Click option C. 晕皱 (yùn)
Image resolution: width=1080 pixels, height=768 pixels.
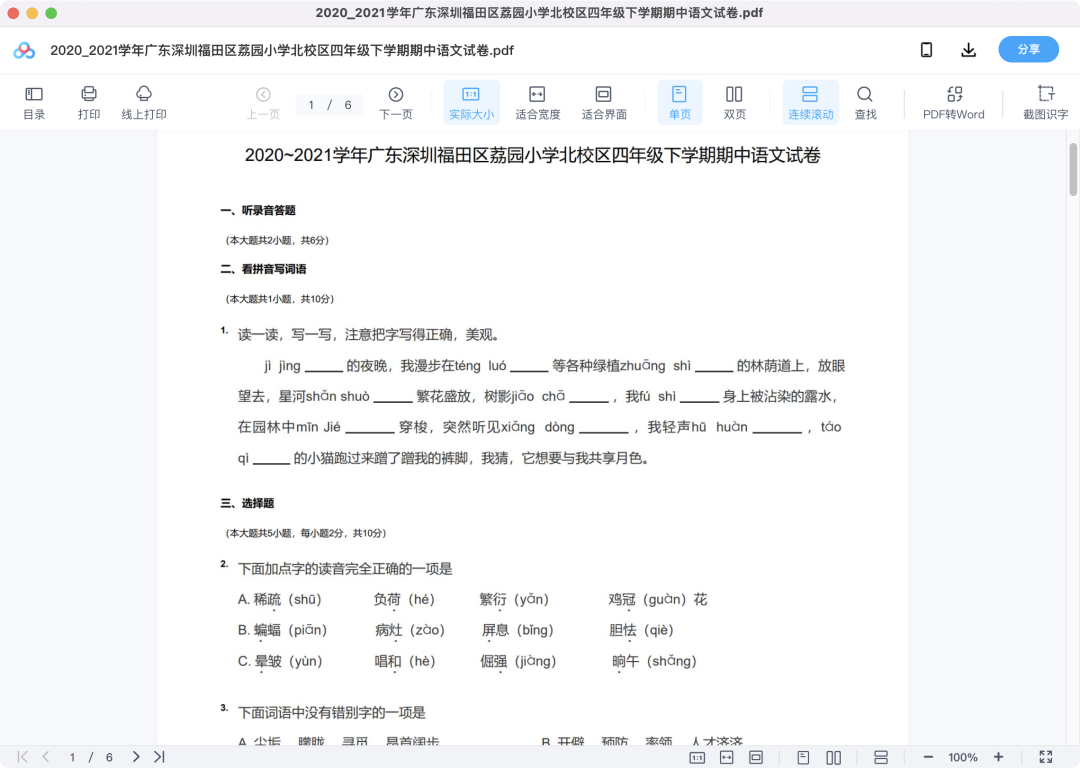(280, 662)
